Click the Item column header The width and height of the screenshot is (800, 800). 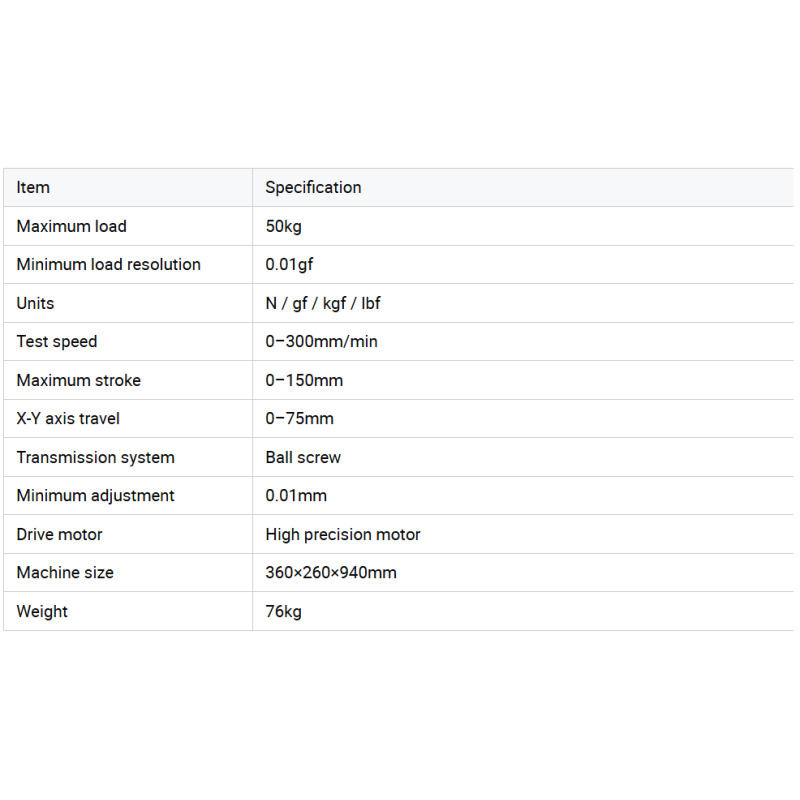coord(33,188)
